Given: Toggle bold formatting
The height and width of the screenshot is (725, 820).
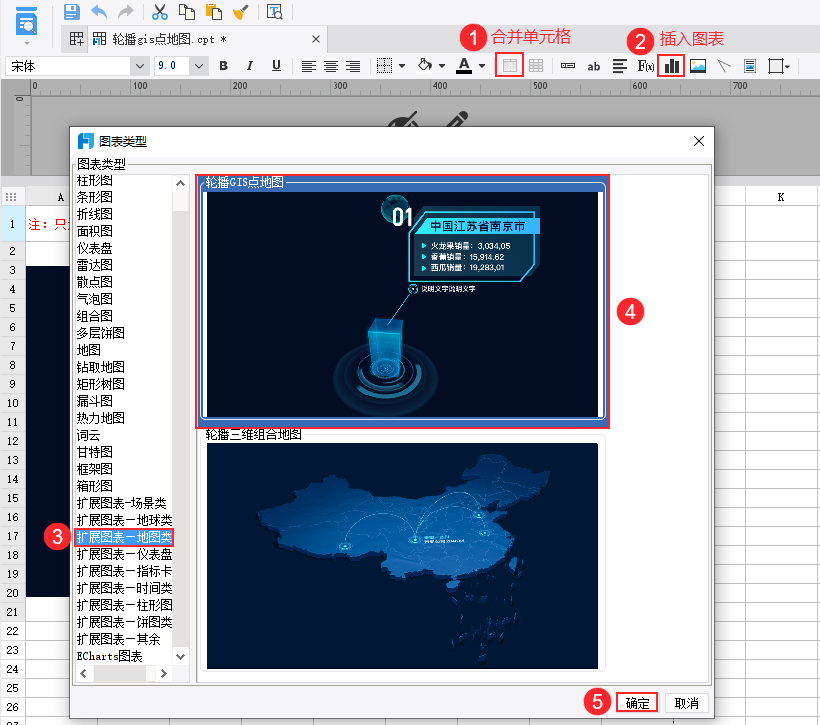Looking at the screenshot, I should pos(223,66).
